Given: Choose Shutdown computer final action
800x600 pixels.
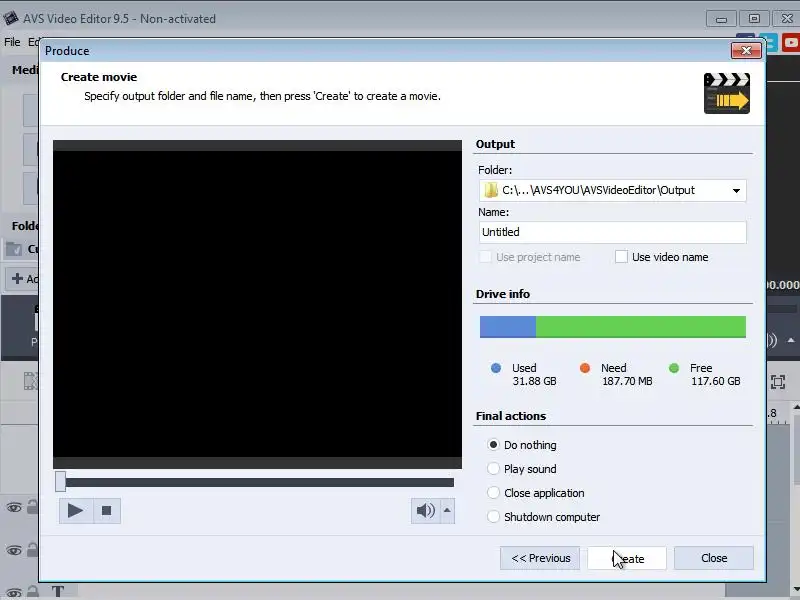Looking at the screenshot, I should coord(493,516).
